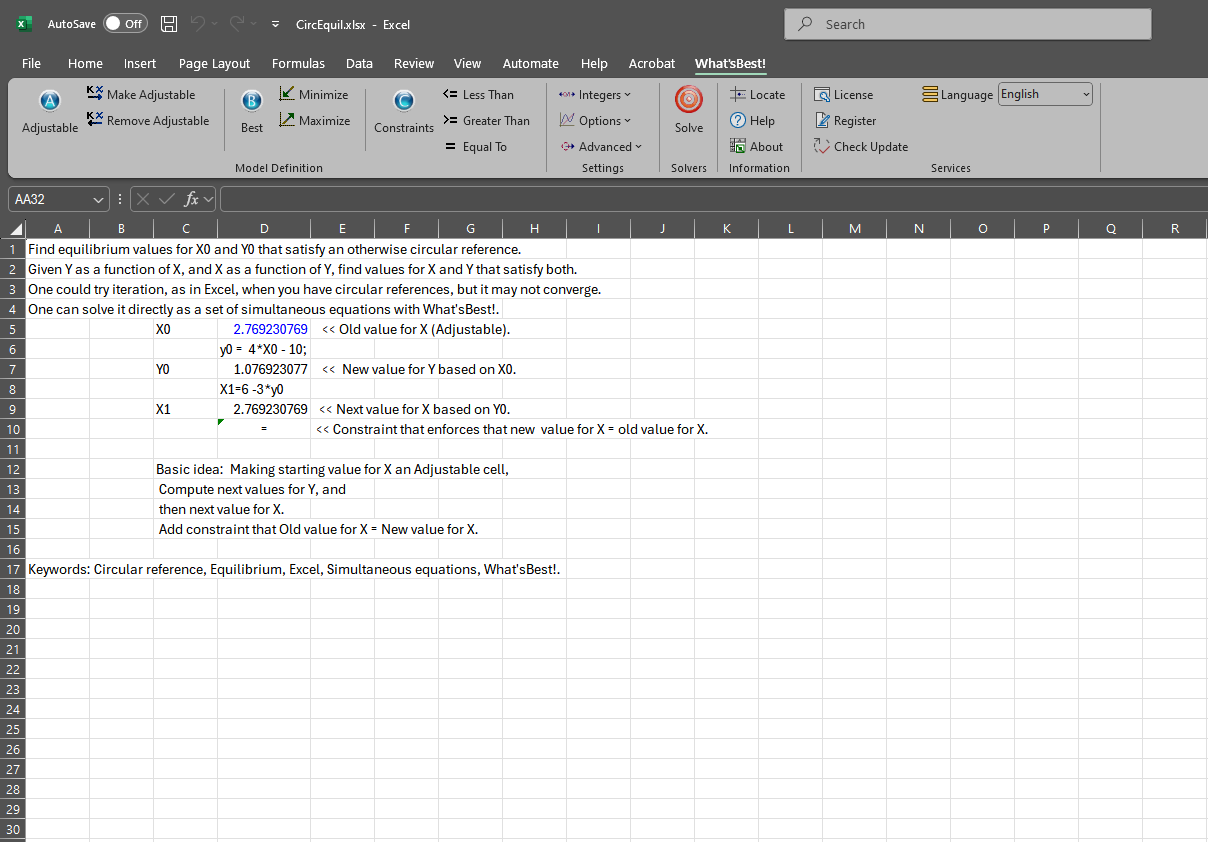1208x842 pixels.
Task: Open the Page Layout tab
Action: (214, 63)
